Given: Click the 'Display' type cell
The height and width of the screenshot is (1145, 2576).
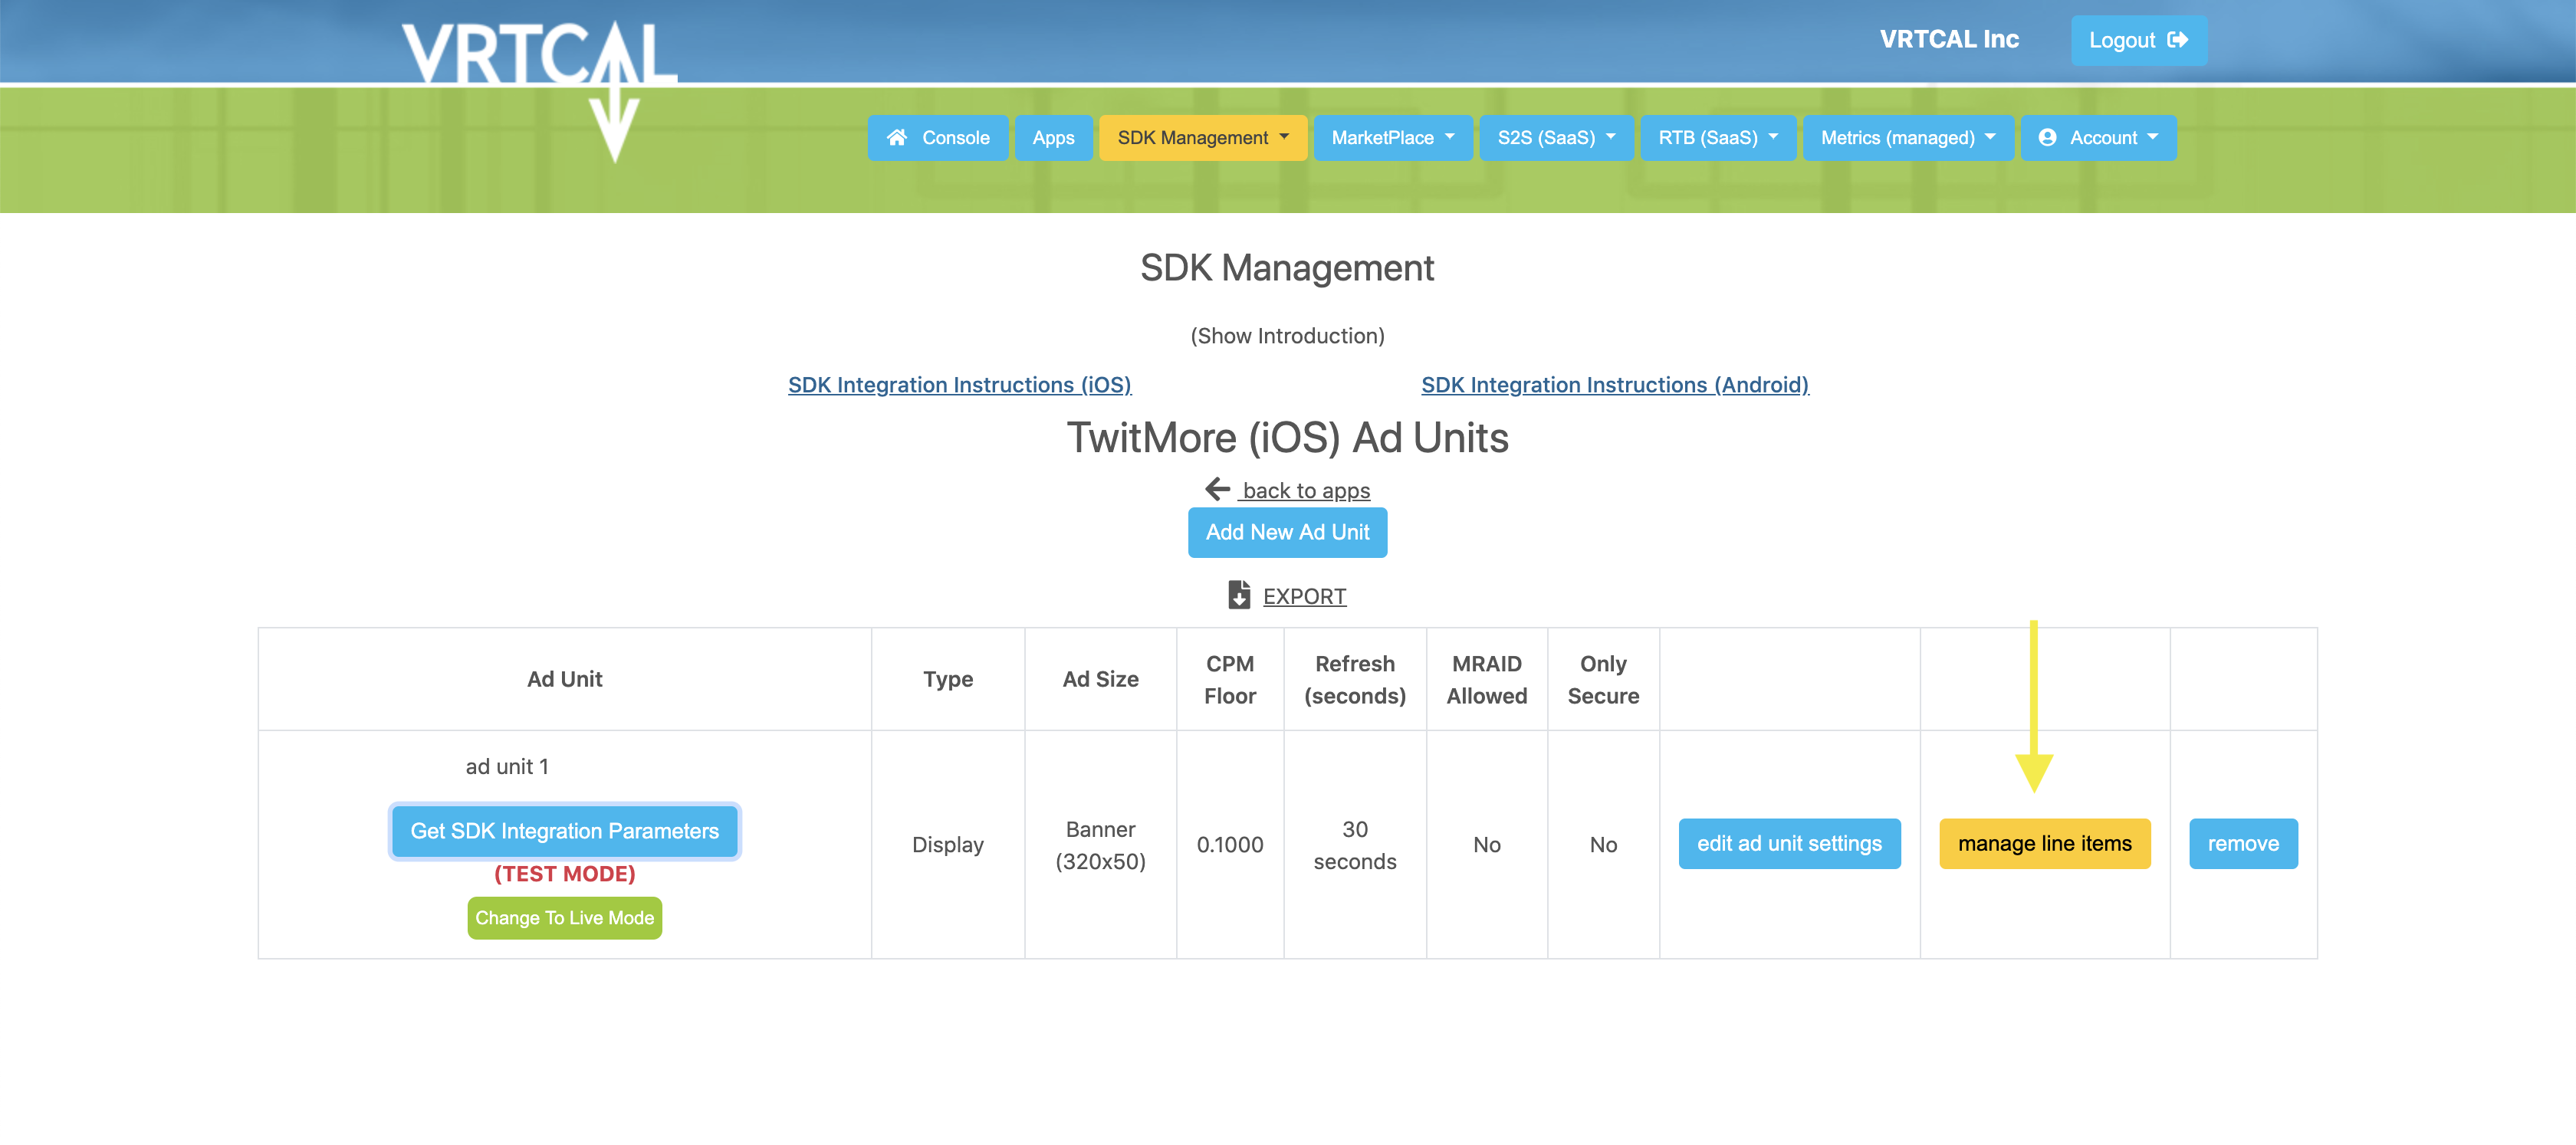Looking at the screenshot, I should pos(947,845).
